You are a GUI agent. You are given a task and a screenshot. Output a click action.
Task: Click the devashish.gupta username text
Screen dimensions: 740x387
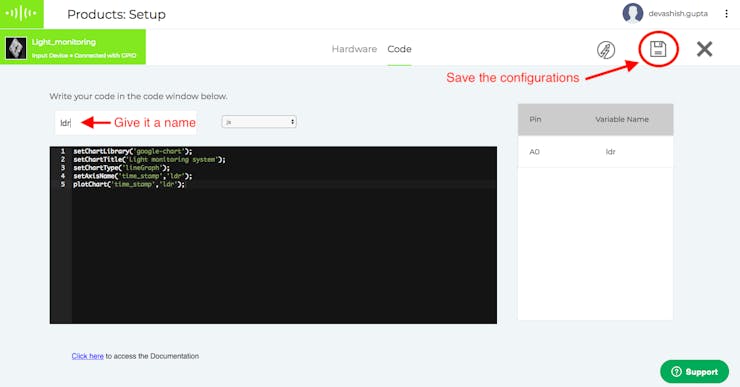[678, 14]
